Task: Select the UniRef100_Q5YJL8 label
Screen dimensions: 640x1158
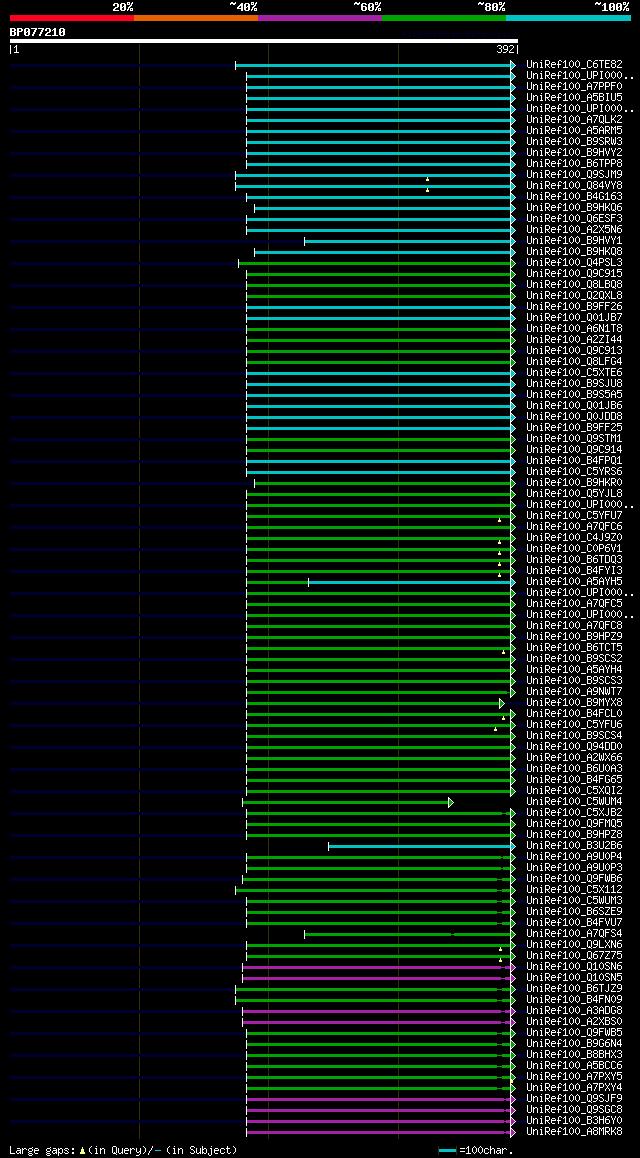Action: (x=574, y=494)
